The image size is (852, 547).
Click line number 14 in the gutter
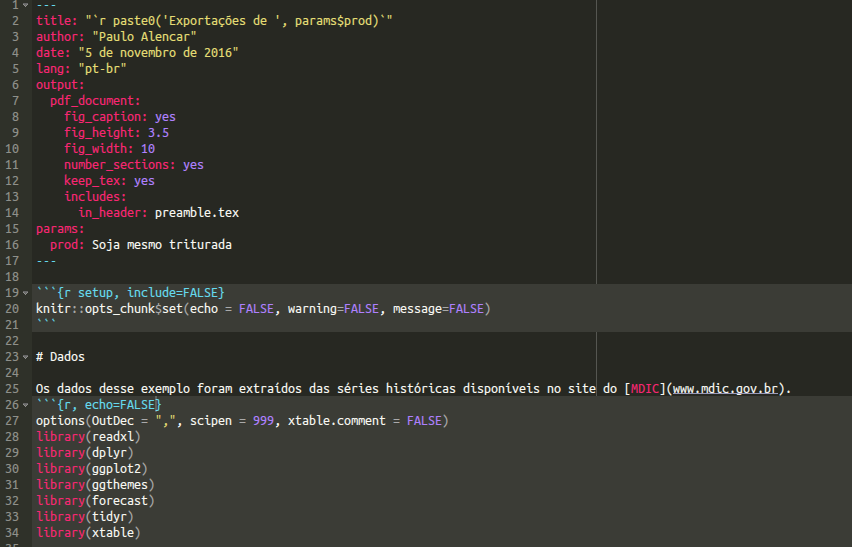click(x=12, y=213)
